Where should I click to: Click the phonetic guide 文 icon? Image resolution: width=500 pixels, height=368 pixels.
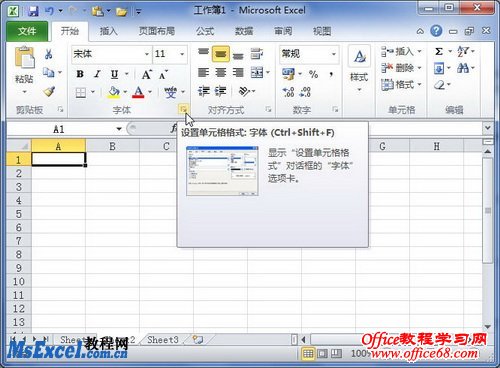(170, 92)
